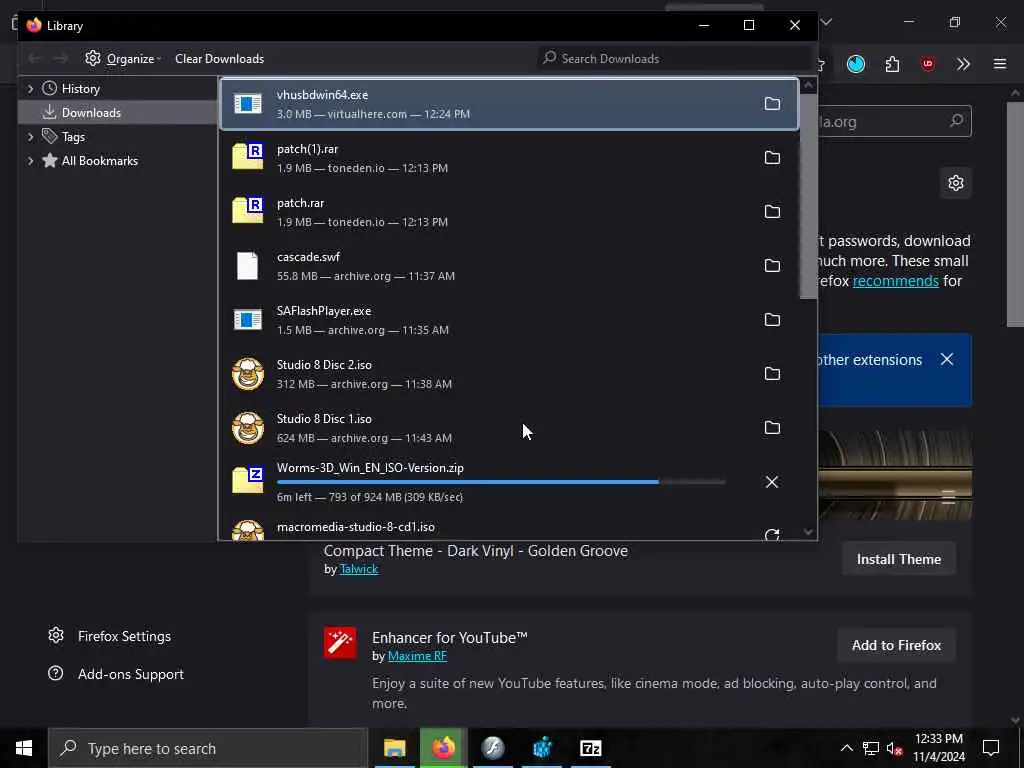Expand the All Bookmarks tree node

[x=30, y=161]
